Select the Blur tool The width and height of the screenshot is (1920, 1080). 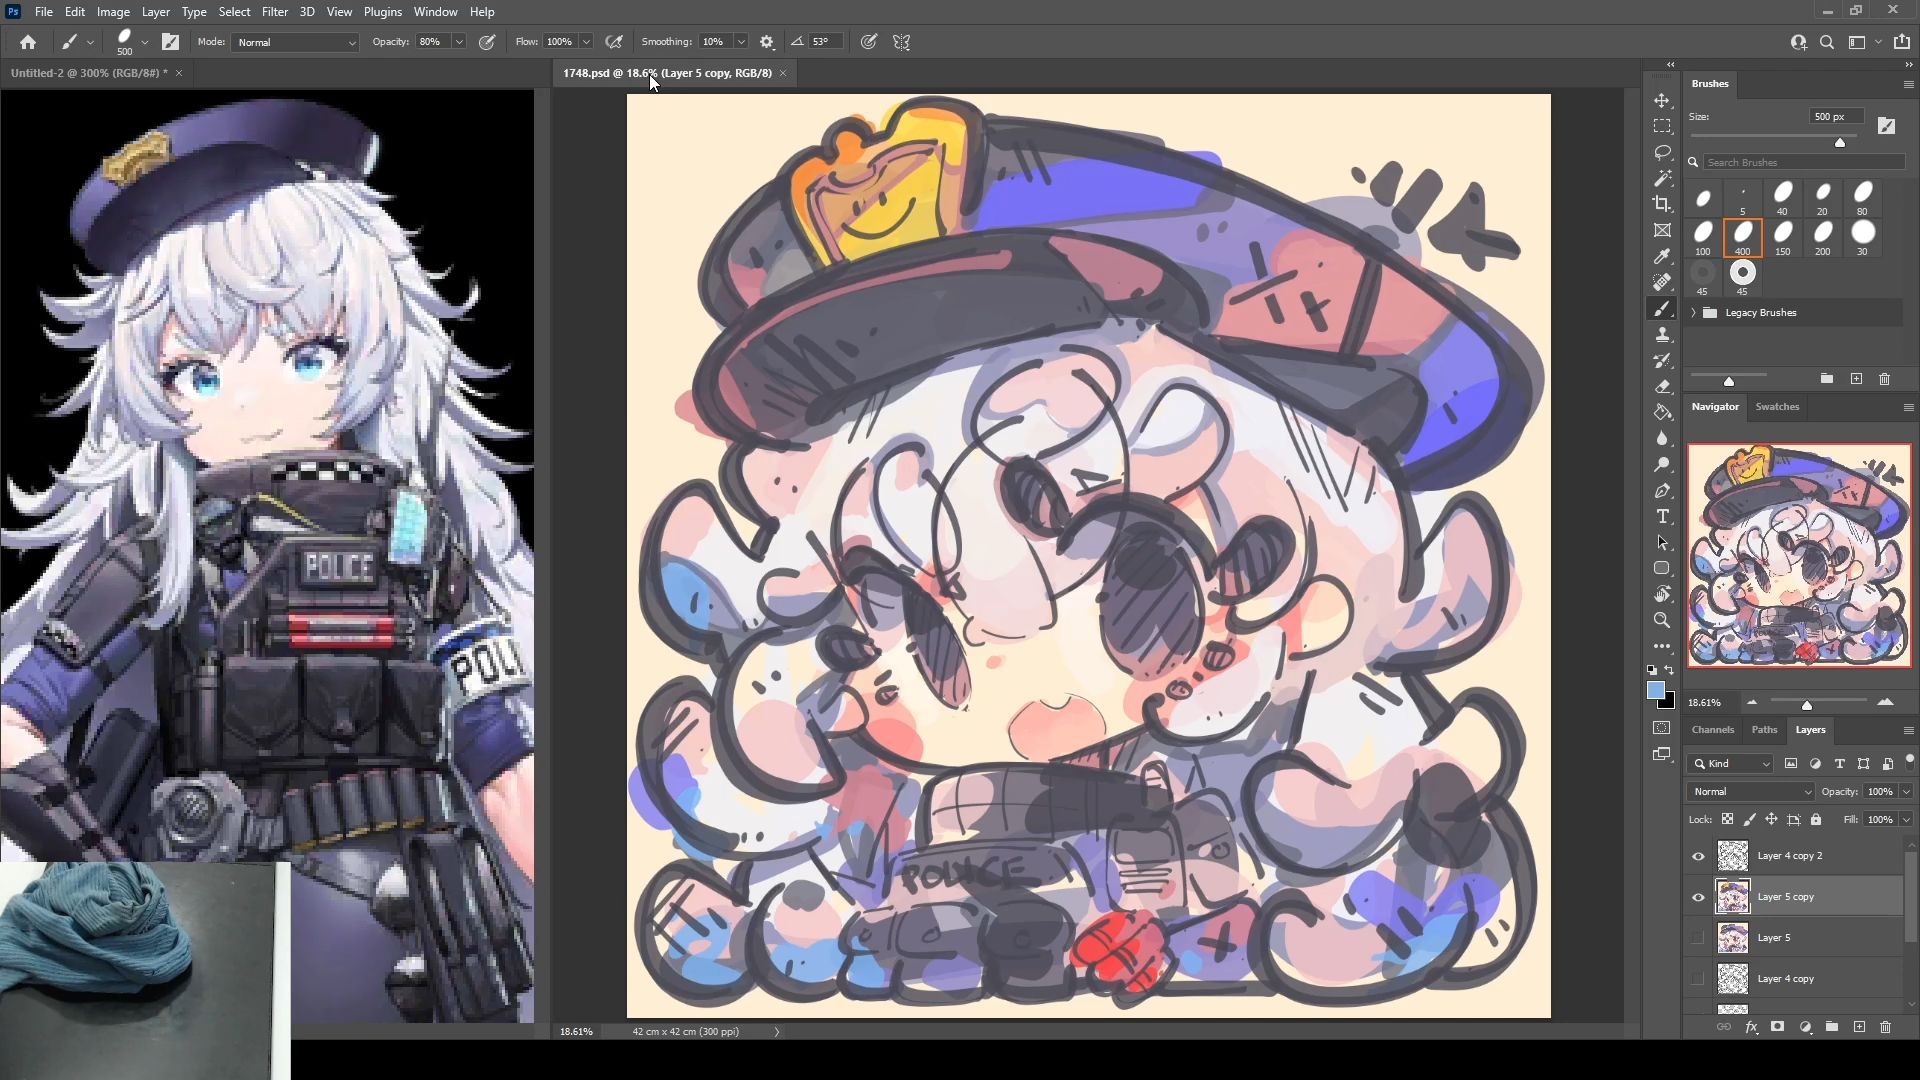coord(1662,438)
